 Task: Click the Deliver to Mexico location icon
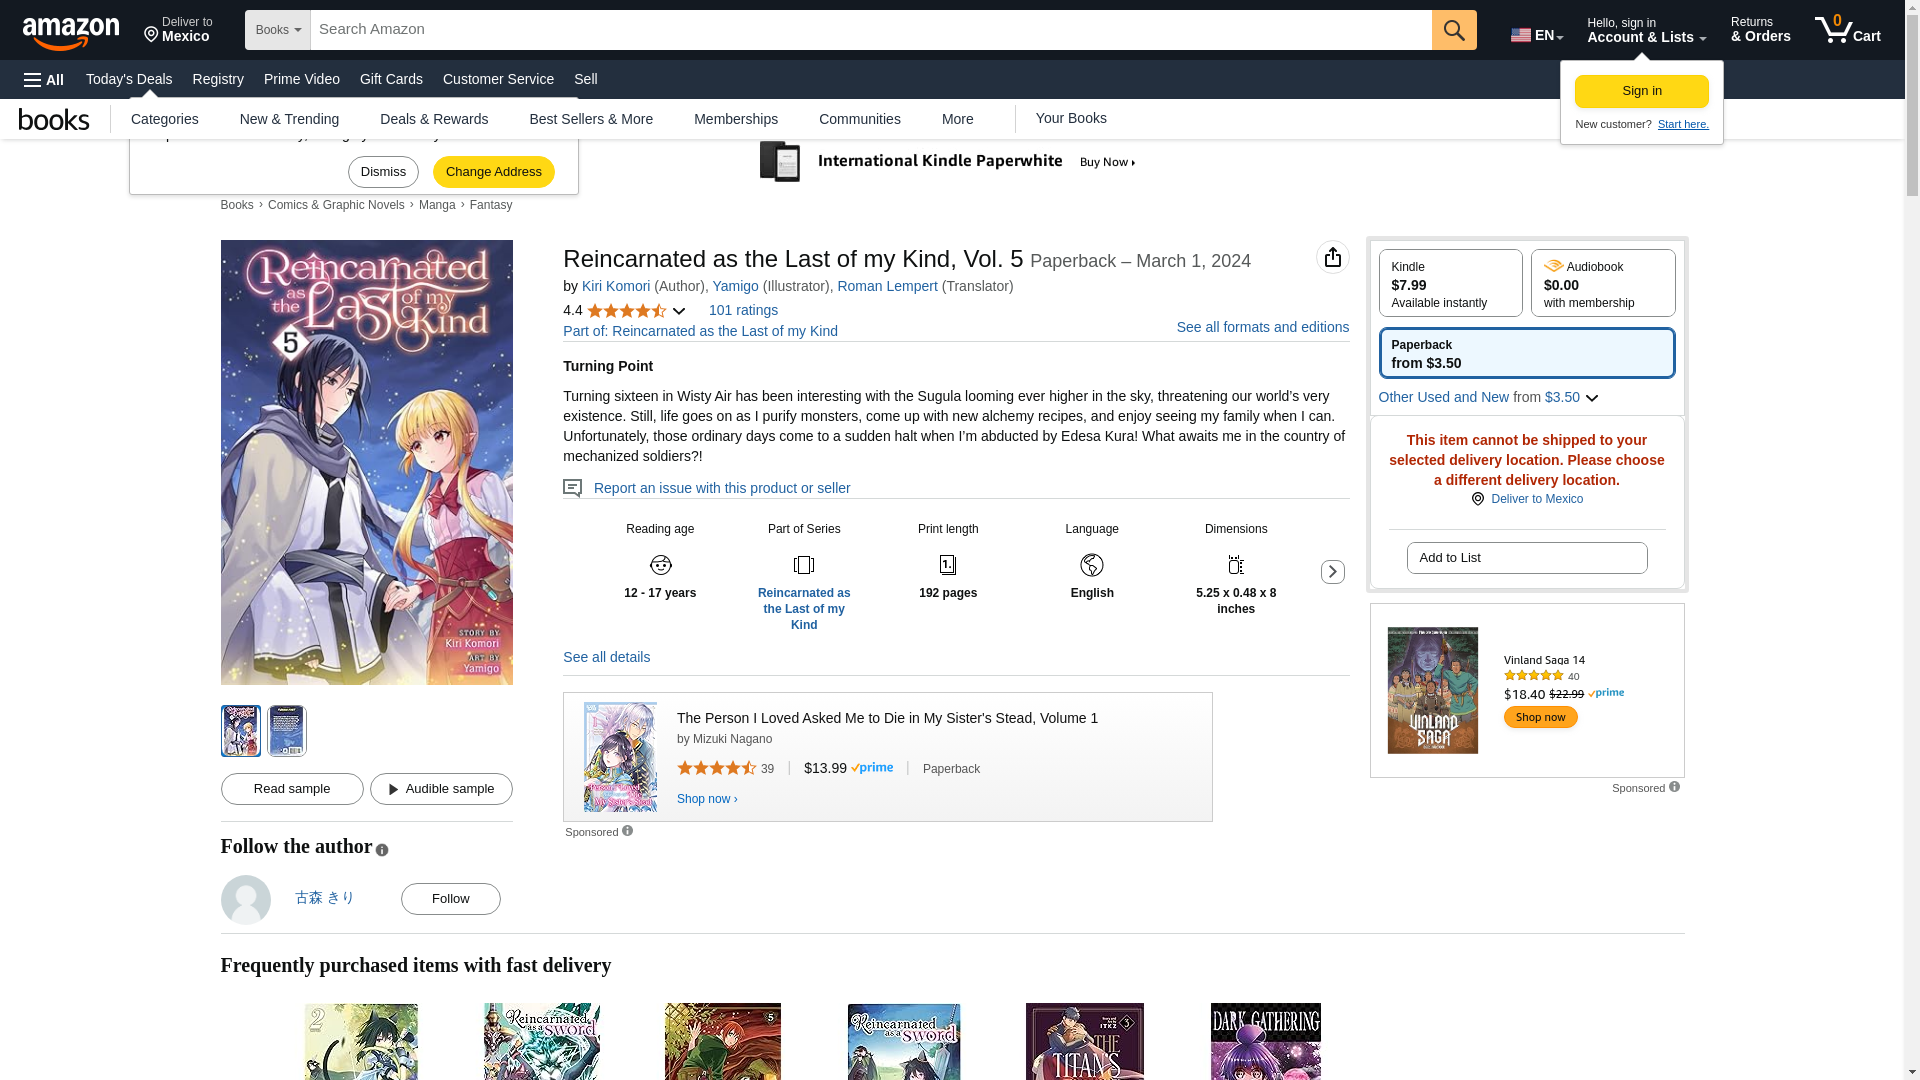pos(1477,499)
